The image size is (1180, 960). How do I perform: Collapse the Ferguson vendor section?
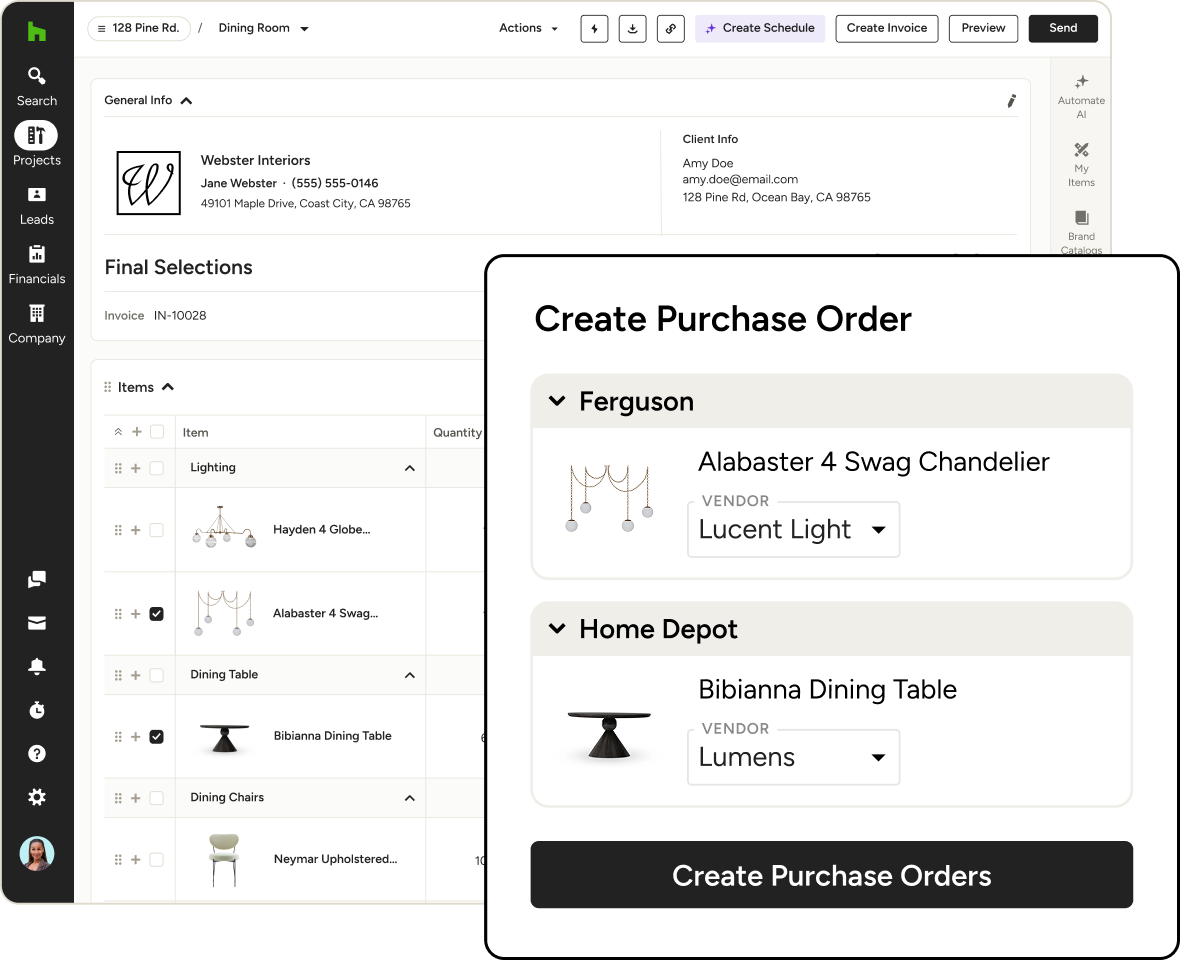click(557, 401)
